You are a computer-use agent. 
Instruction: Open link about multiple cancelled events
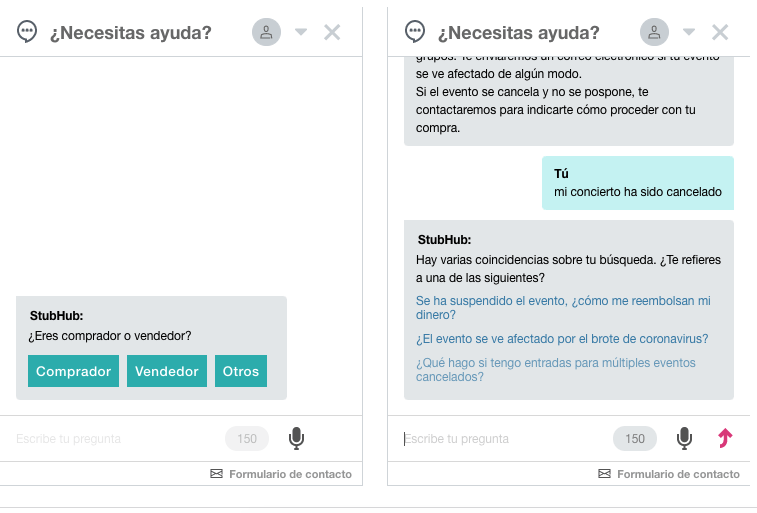pyautogui.click(x=556, y=370)
